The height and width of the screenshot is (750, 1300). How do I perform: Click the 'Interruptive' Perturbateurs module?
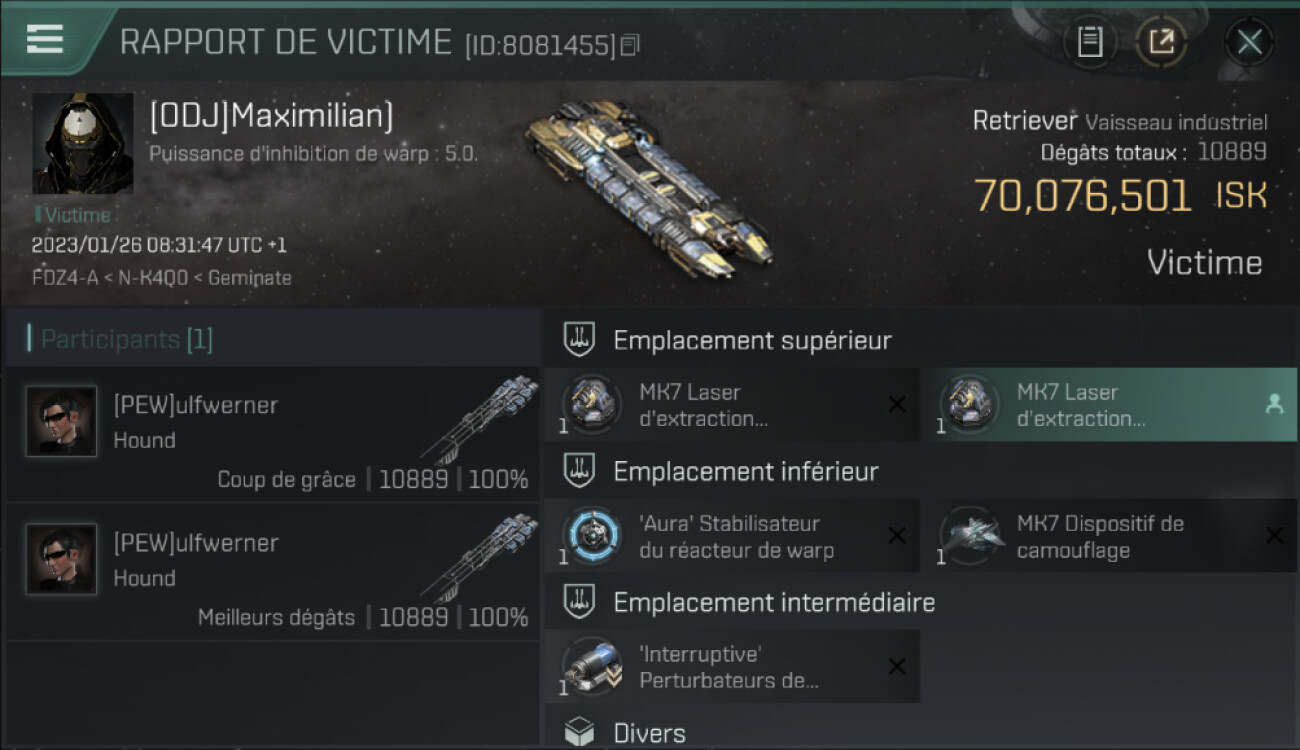732,666
